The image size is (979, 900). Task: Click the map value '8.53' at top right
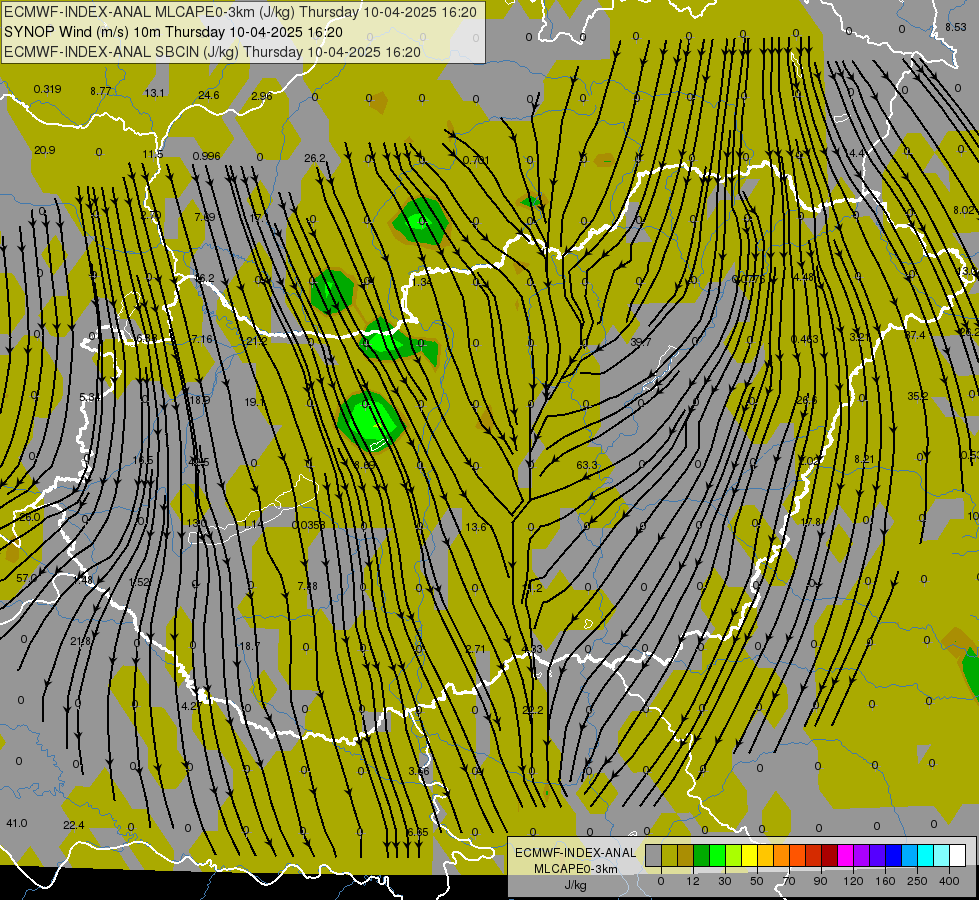955,27
